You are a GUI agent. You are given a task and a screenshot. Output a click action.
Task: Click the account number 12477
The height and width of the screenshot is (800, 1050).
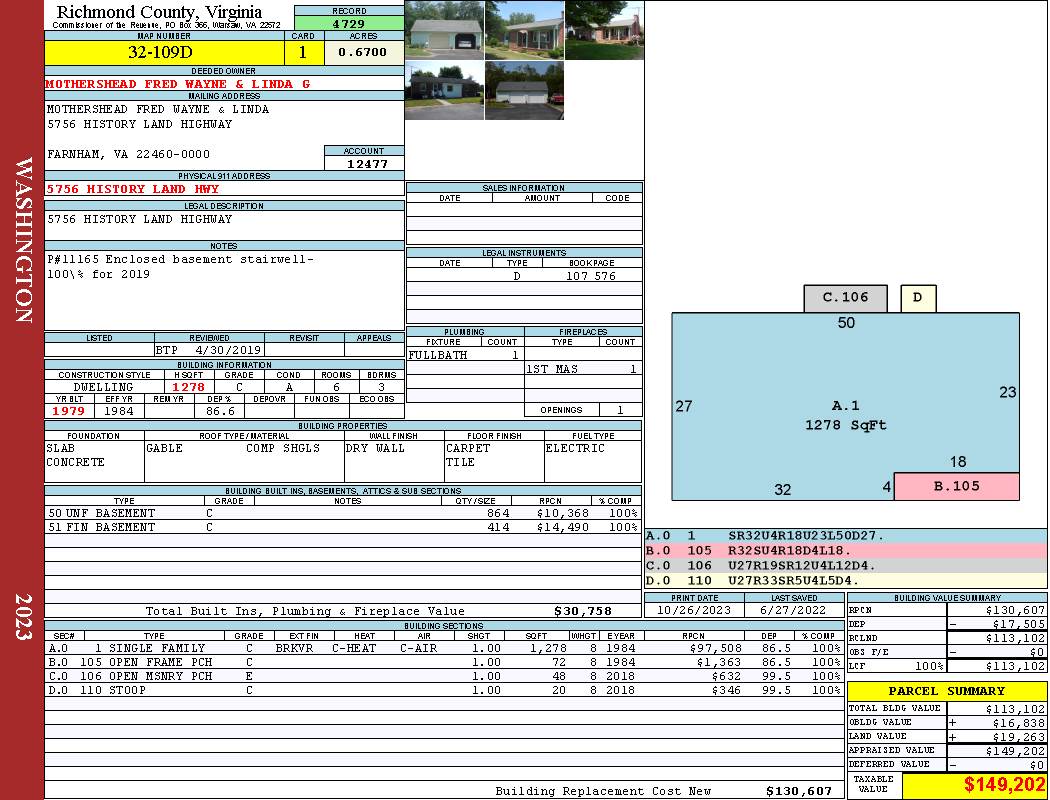pos(364,163)
